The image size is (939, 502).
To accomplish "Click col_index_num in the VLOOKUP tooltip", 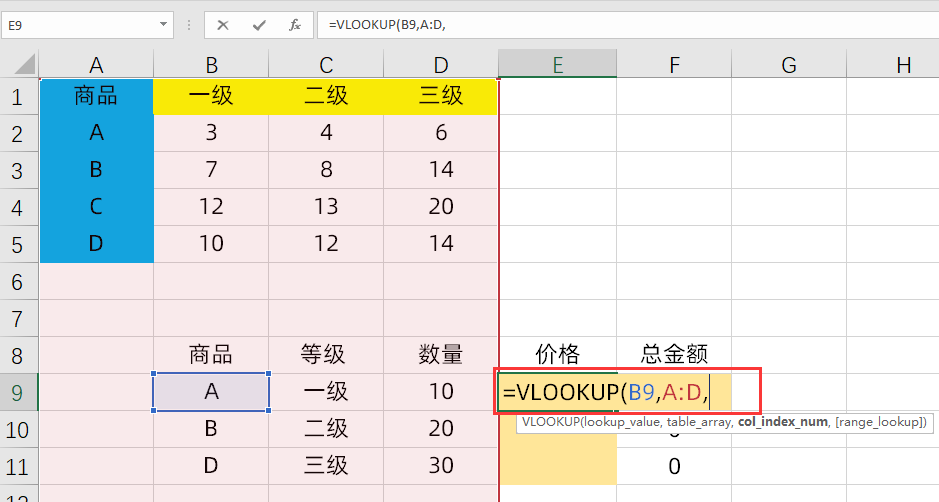I will [x=783, y=422].
